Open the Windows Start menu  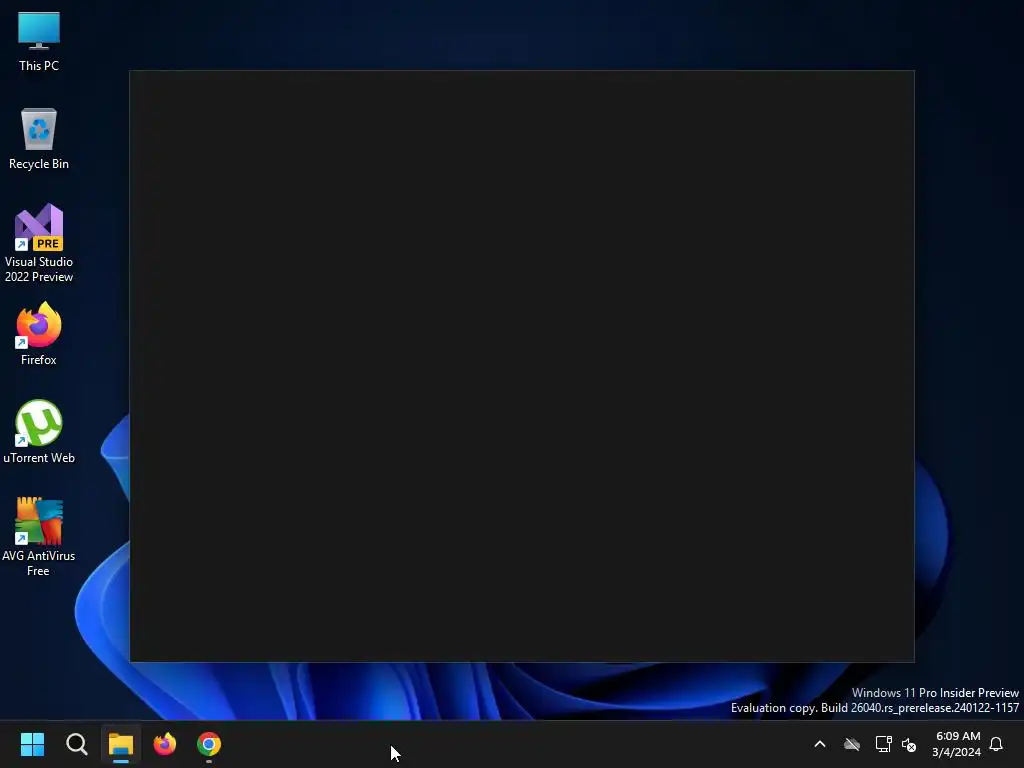[32, 744]
